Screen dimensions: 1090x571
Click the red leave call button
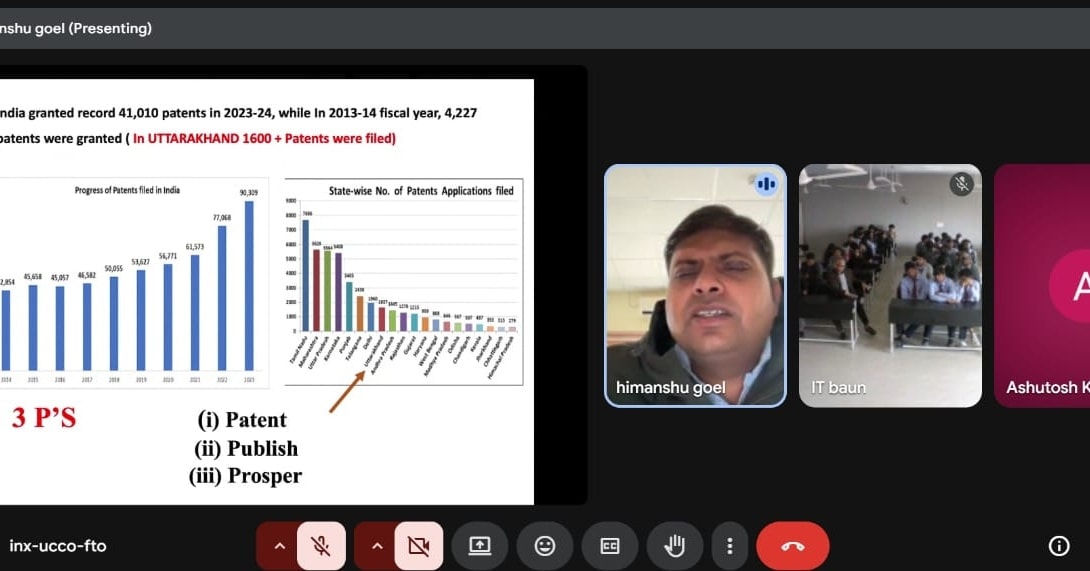pos(792,546)
